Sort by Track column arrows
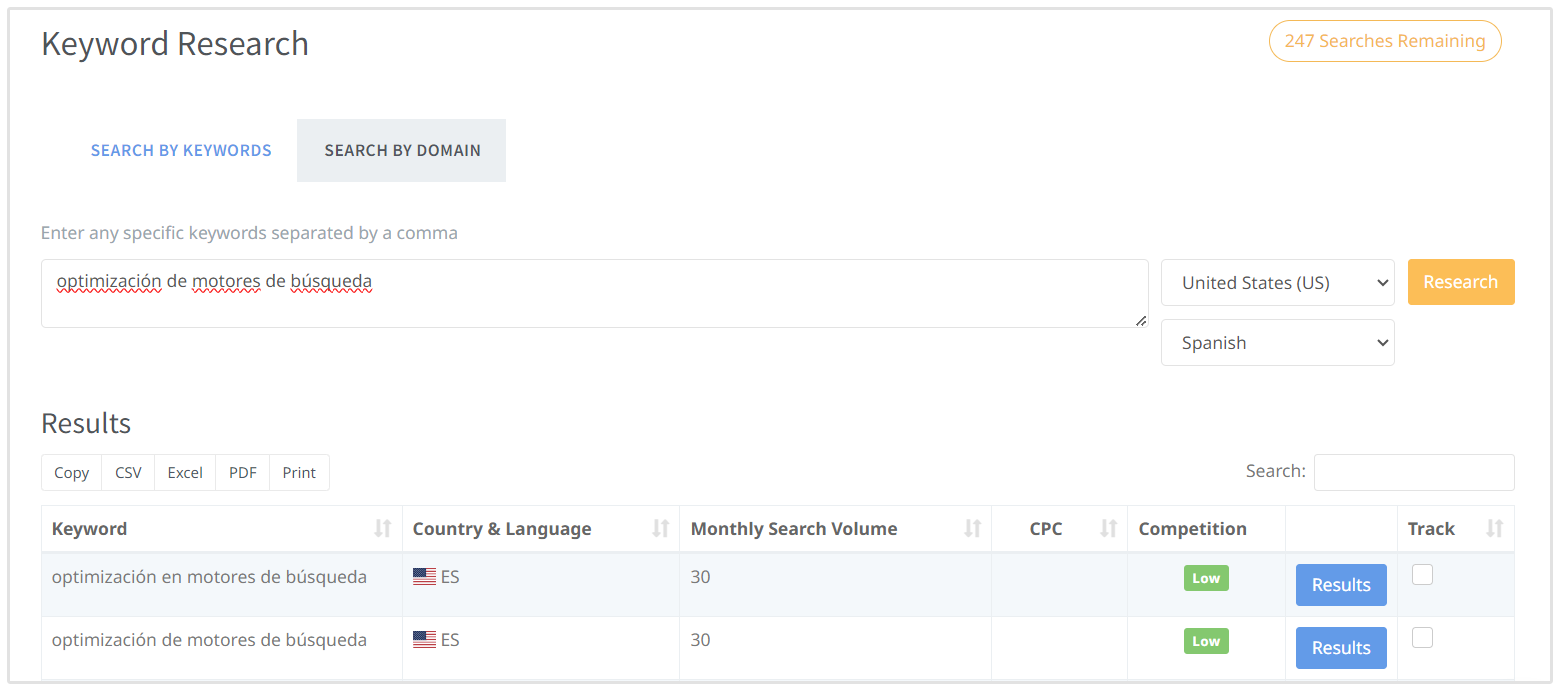1560x691 pixels. click(1494, 529)
